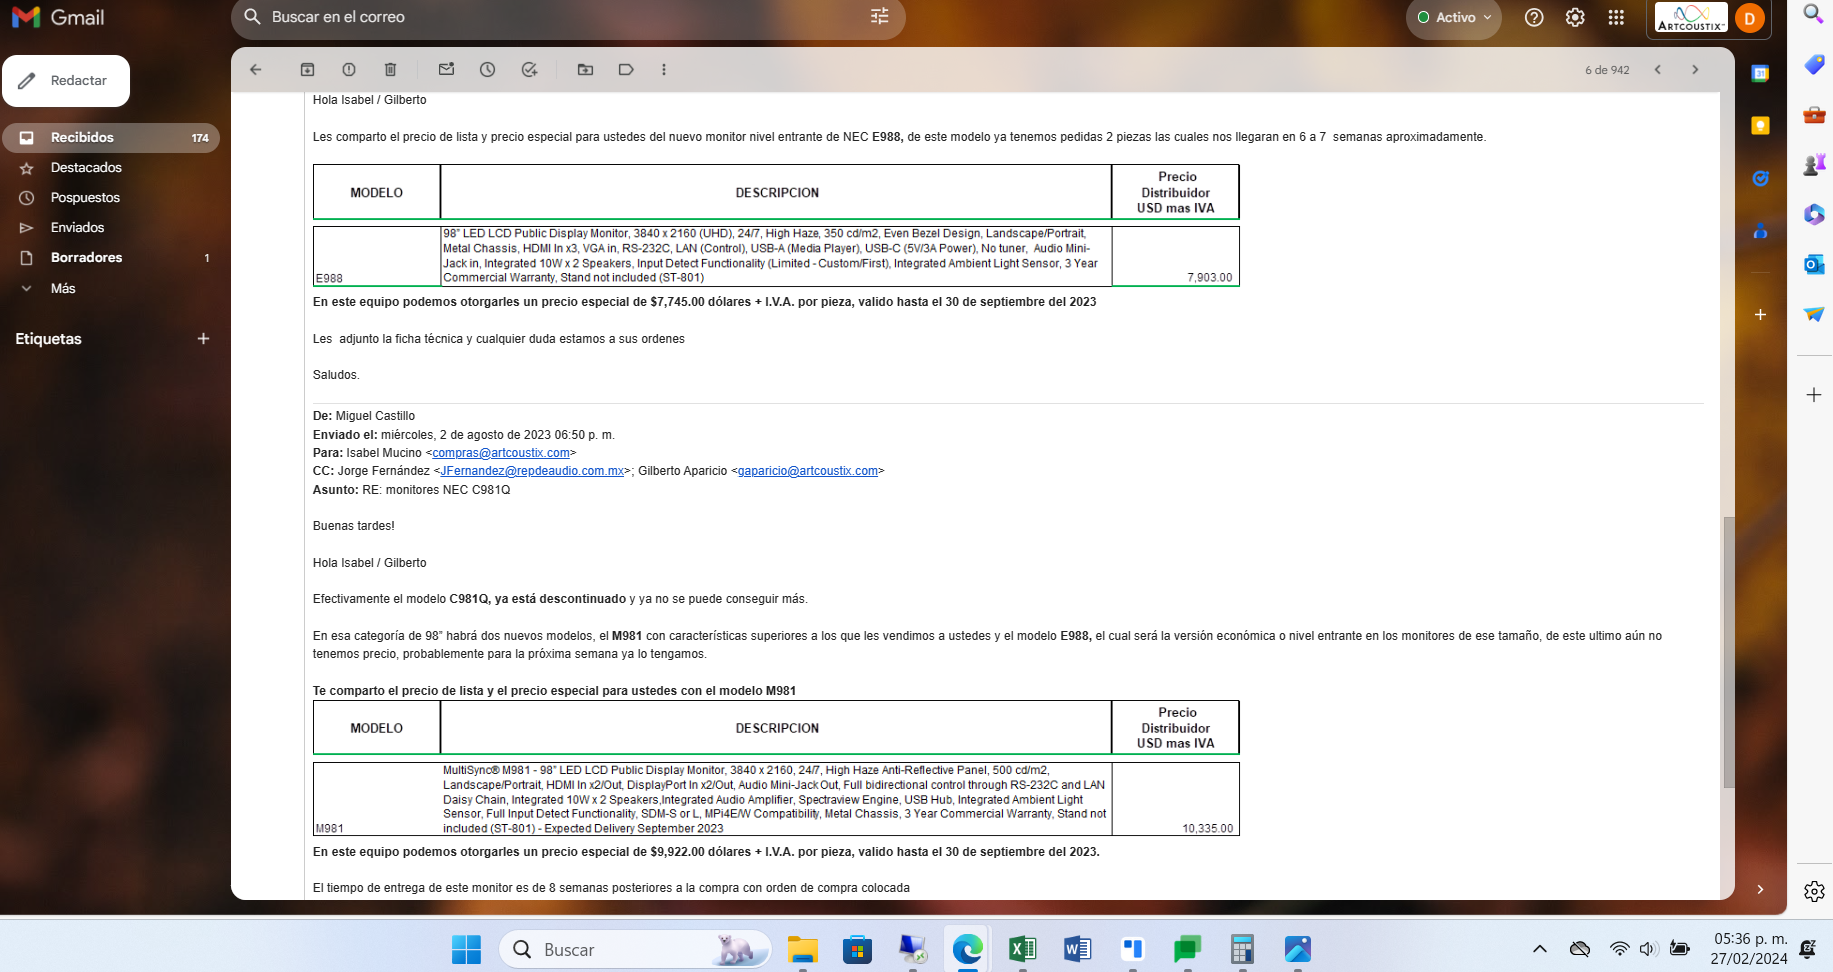
Task: Open Gmail support help icon
Action: click(x=1534, y=17)
